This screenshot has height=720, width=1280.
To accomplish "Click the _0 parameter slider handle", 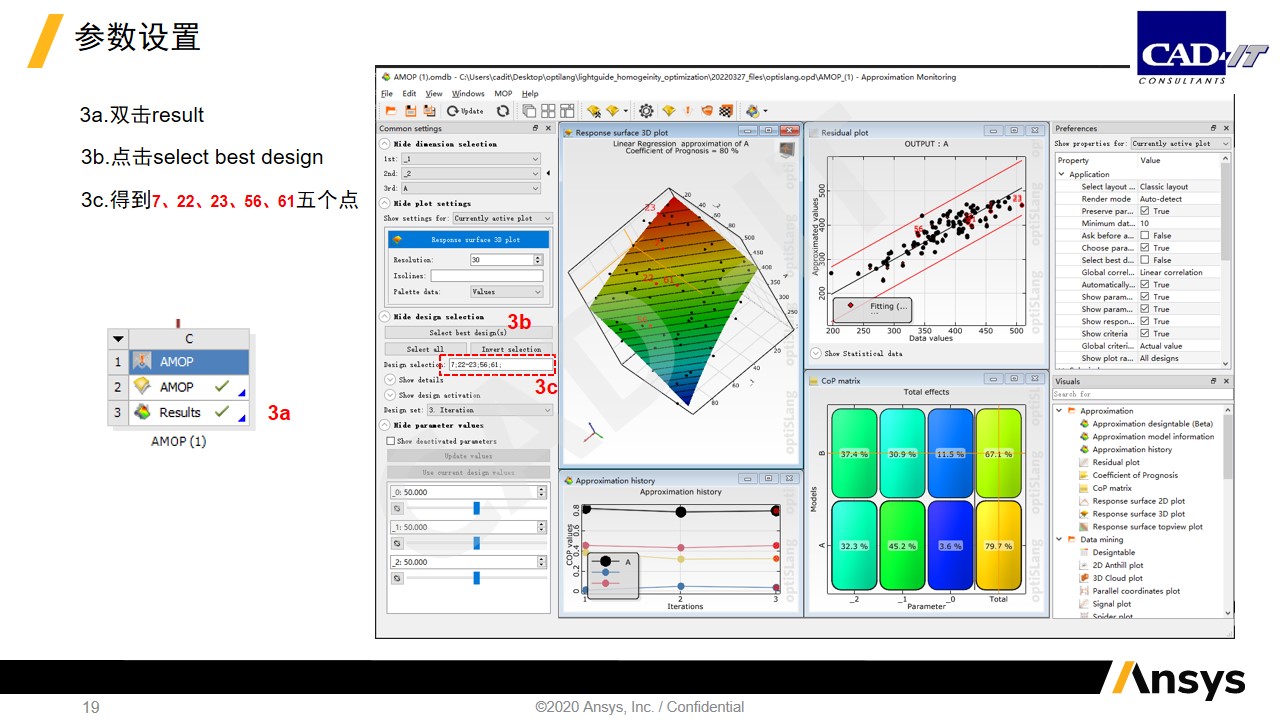I will tap(477, 508).
